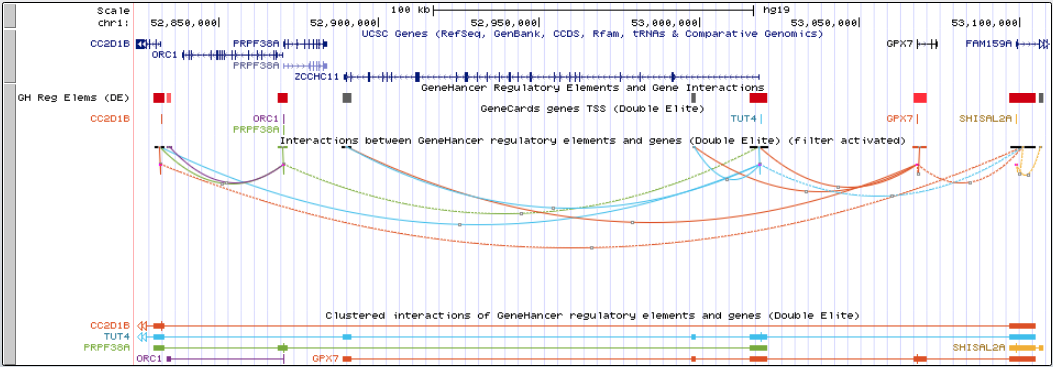Click the green PRPF38A TSS label

(x=256, y=129)
